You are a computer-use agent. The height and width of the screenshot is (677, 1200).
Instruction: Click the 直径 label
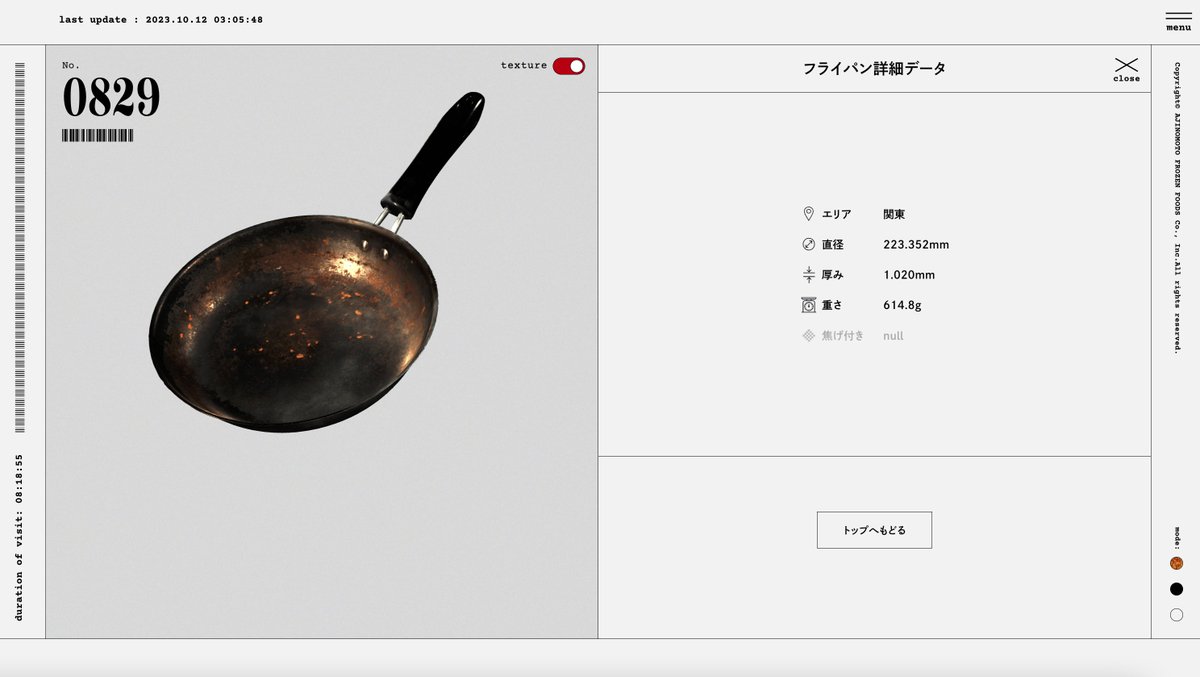[x=833, y=245]
